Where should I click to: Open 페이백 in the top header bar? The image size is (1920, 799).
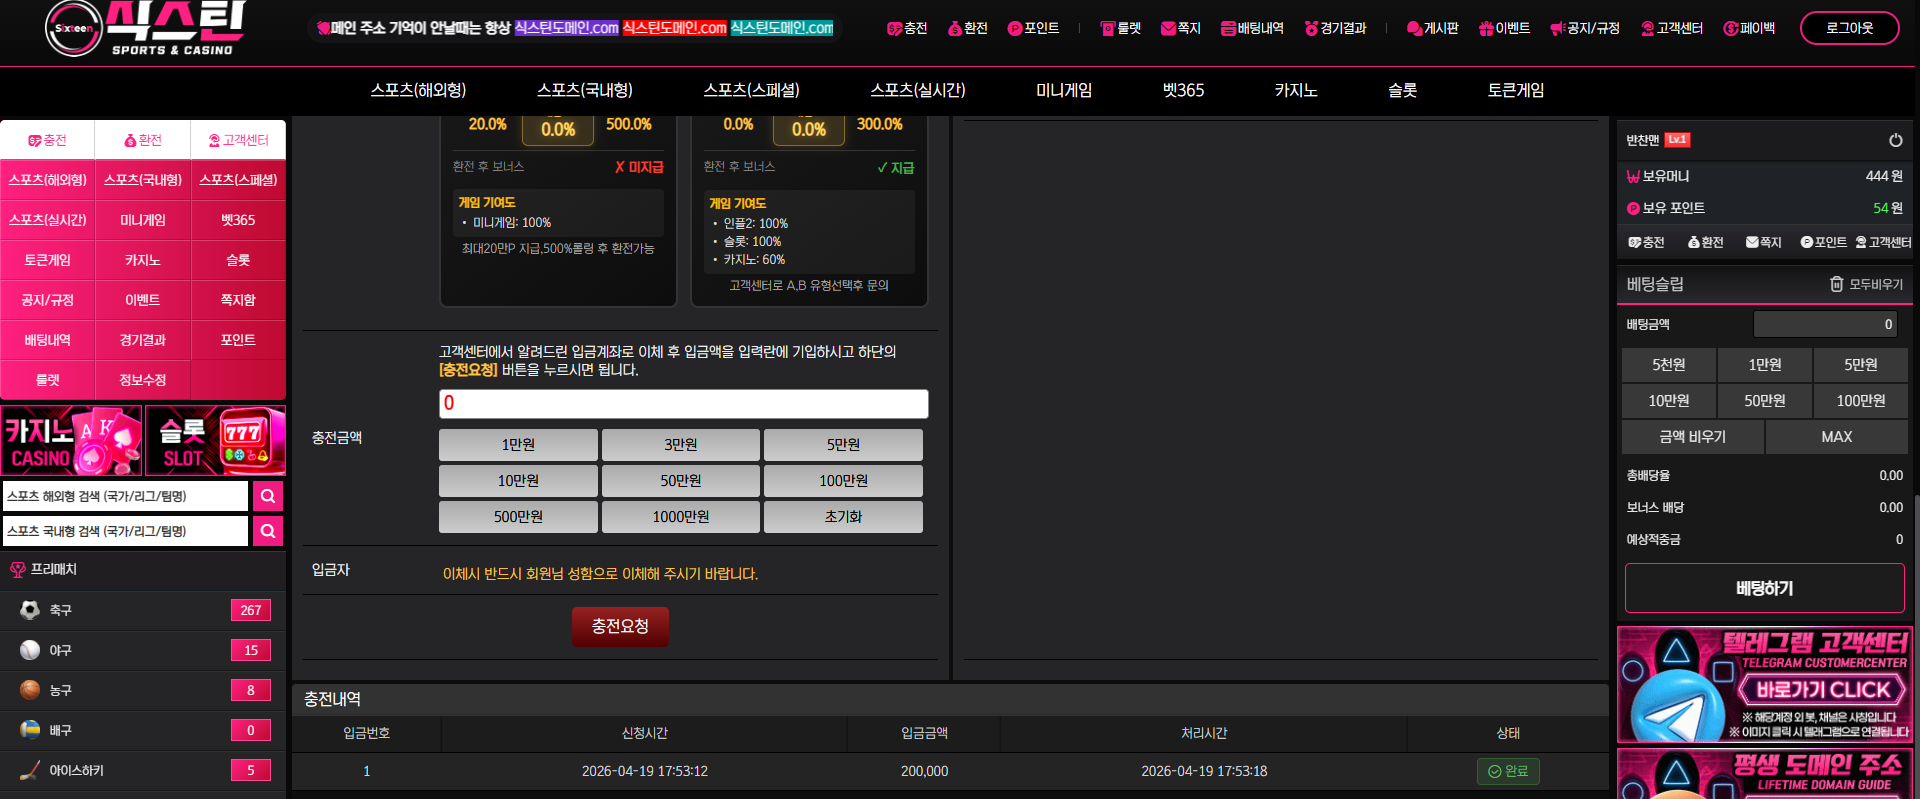(1749, 28)
